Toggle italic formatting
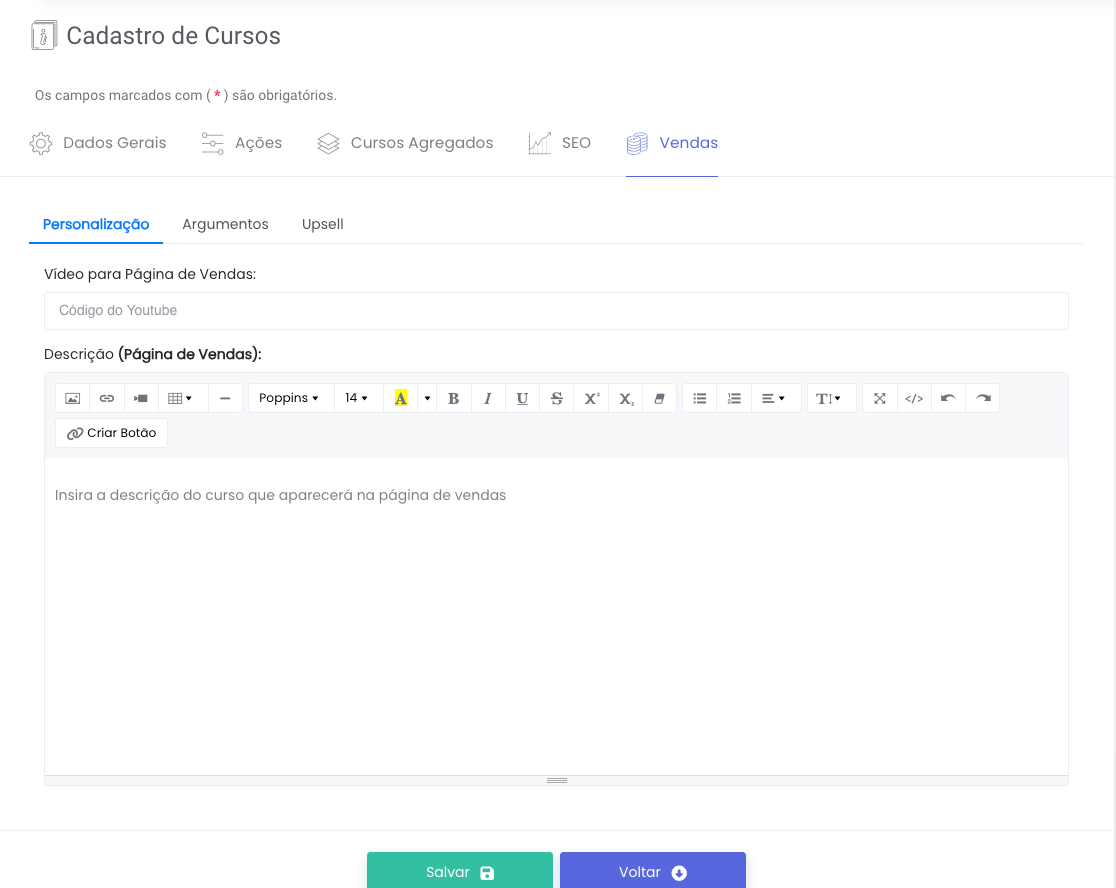 [x=488, y=398]
